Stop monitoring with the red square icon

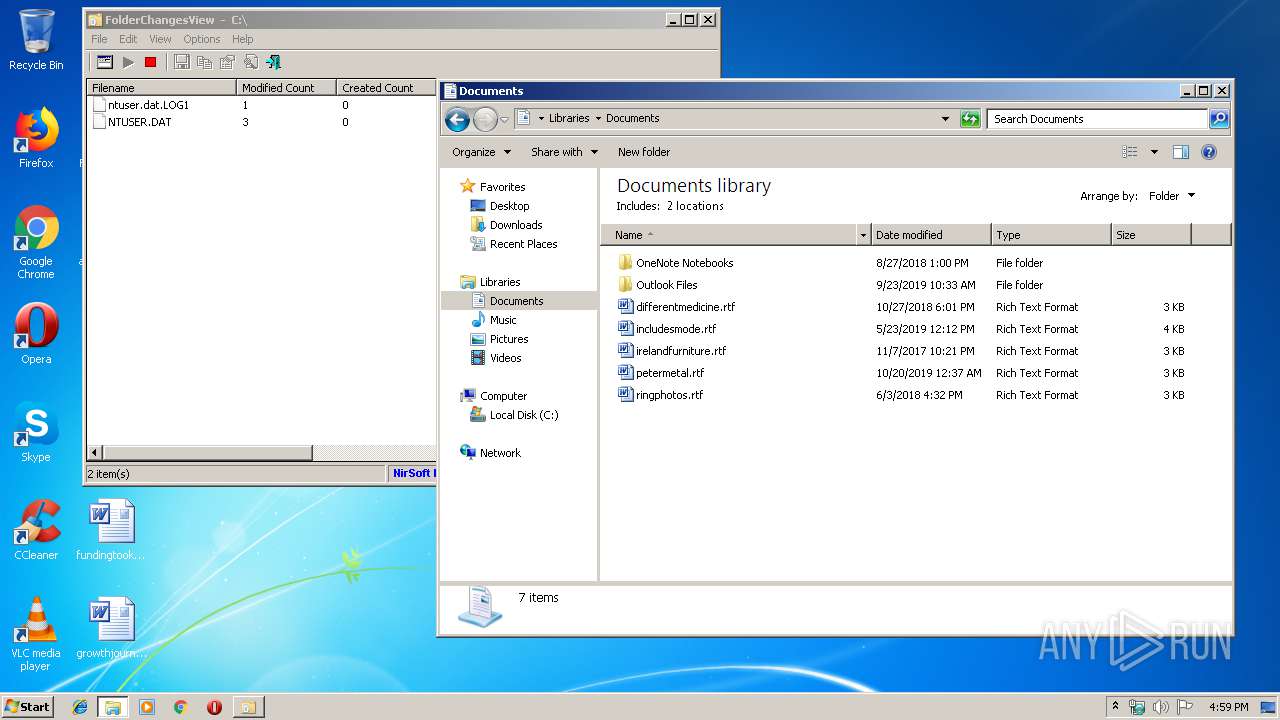(x=151, y=62)
